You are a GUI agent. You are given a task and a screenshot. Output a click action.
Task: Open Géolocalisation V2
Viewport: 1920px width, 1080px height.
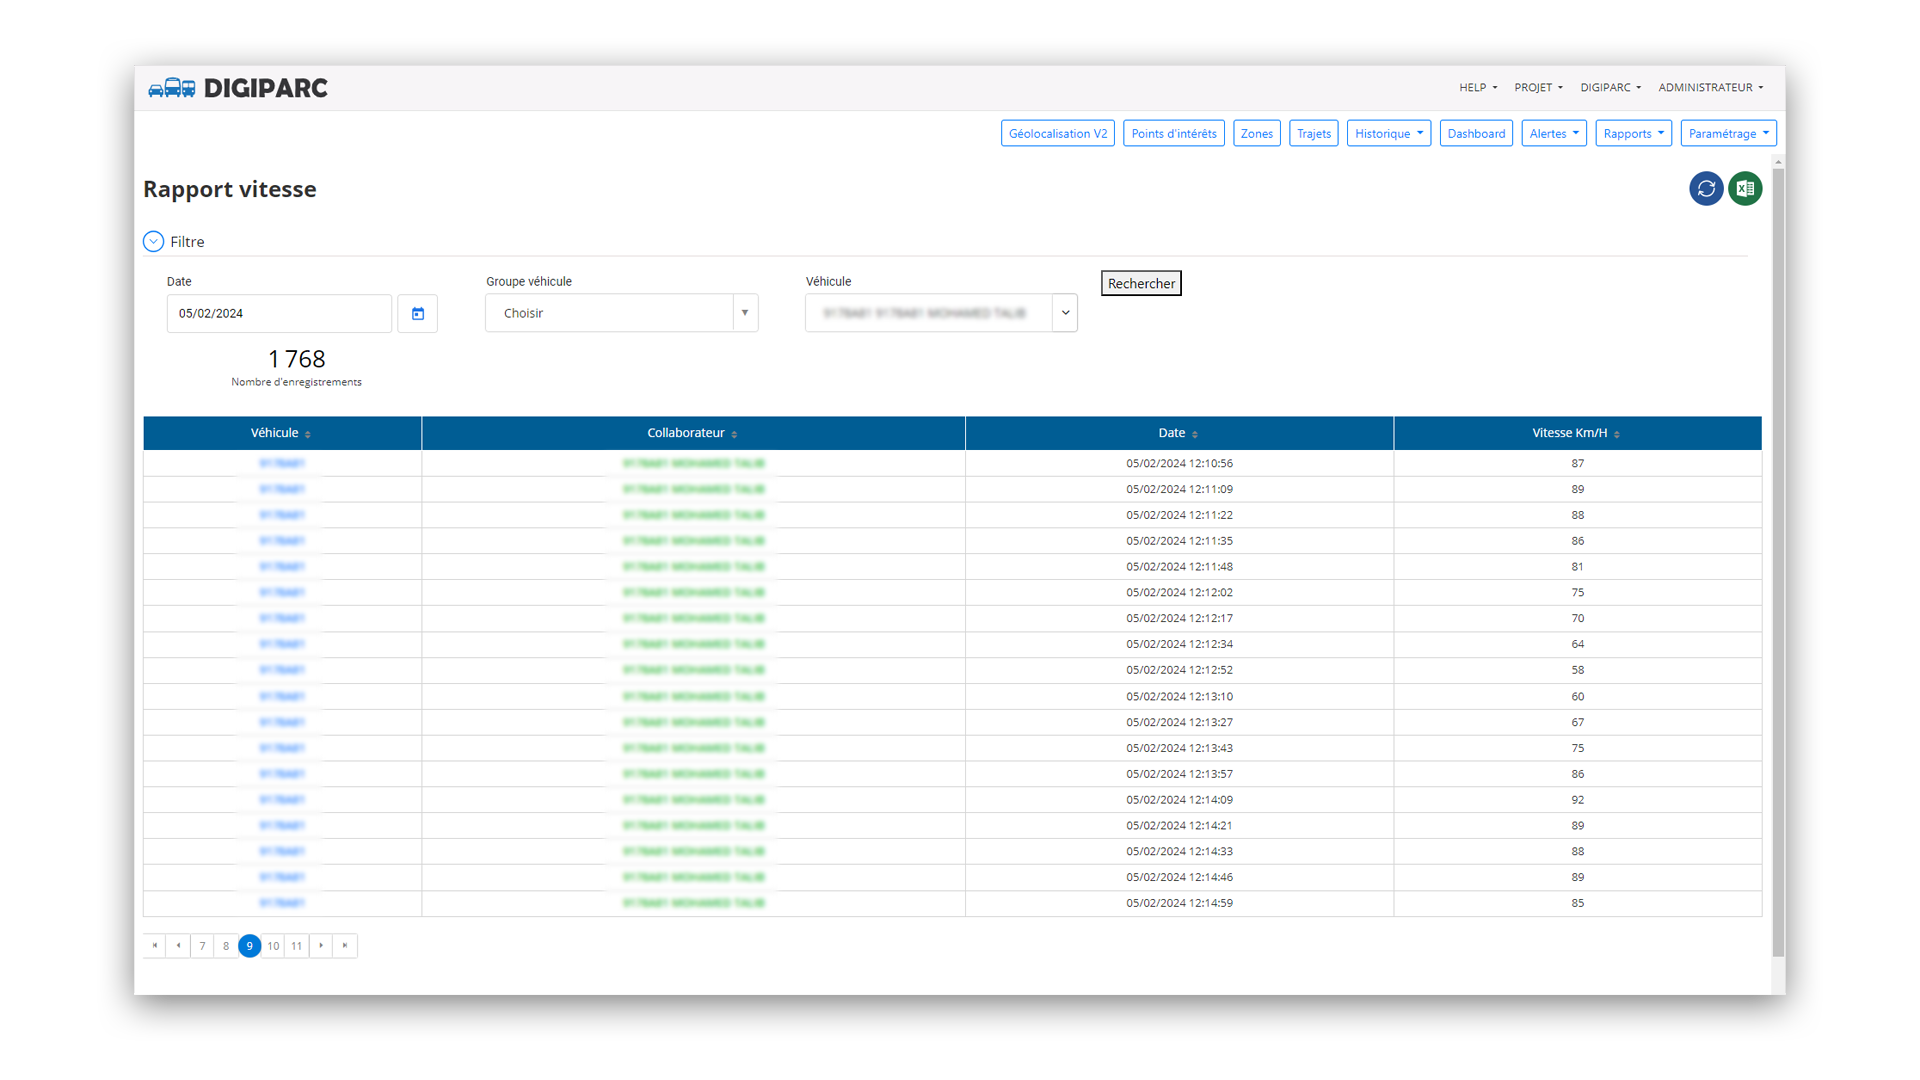(x=1058, y=134)
